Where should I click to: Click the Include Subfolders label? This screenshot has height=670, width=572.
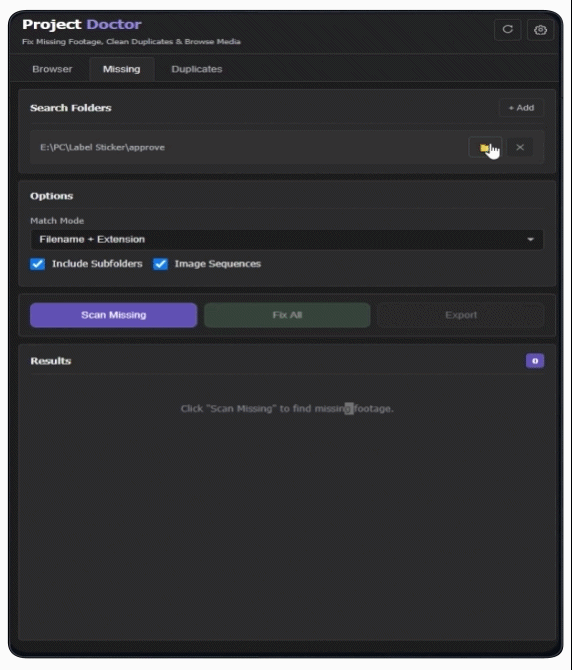point(97,264)
